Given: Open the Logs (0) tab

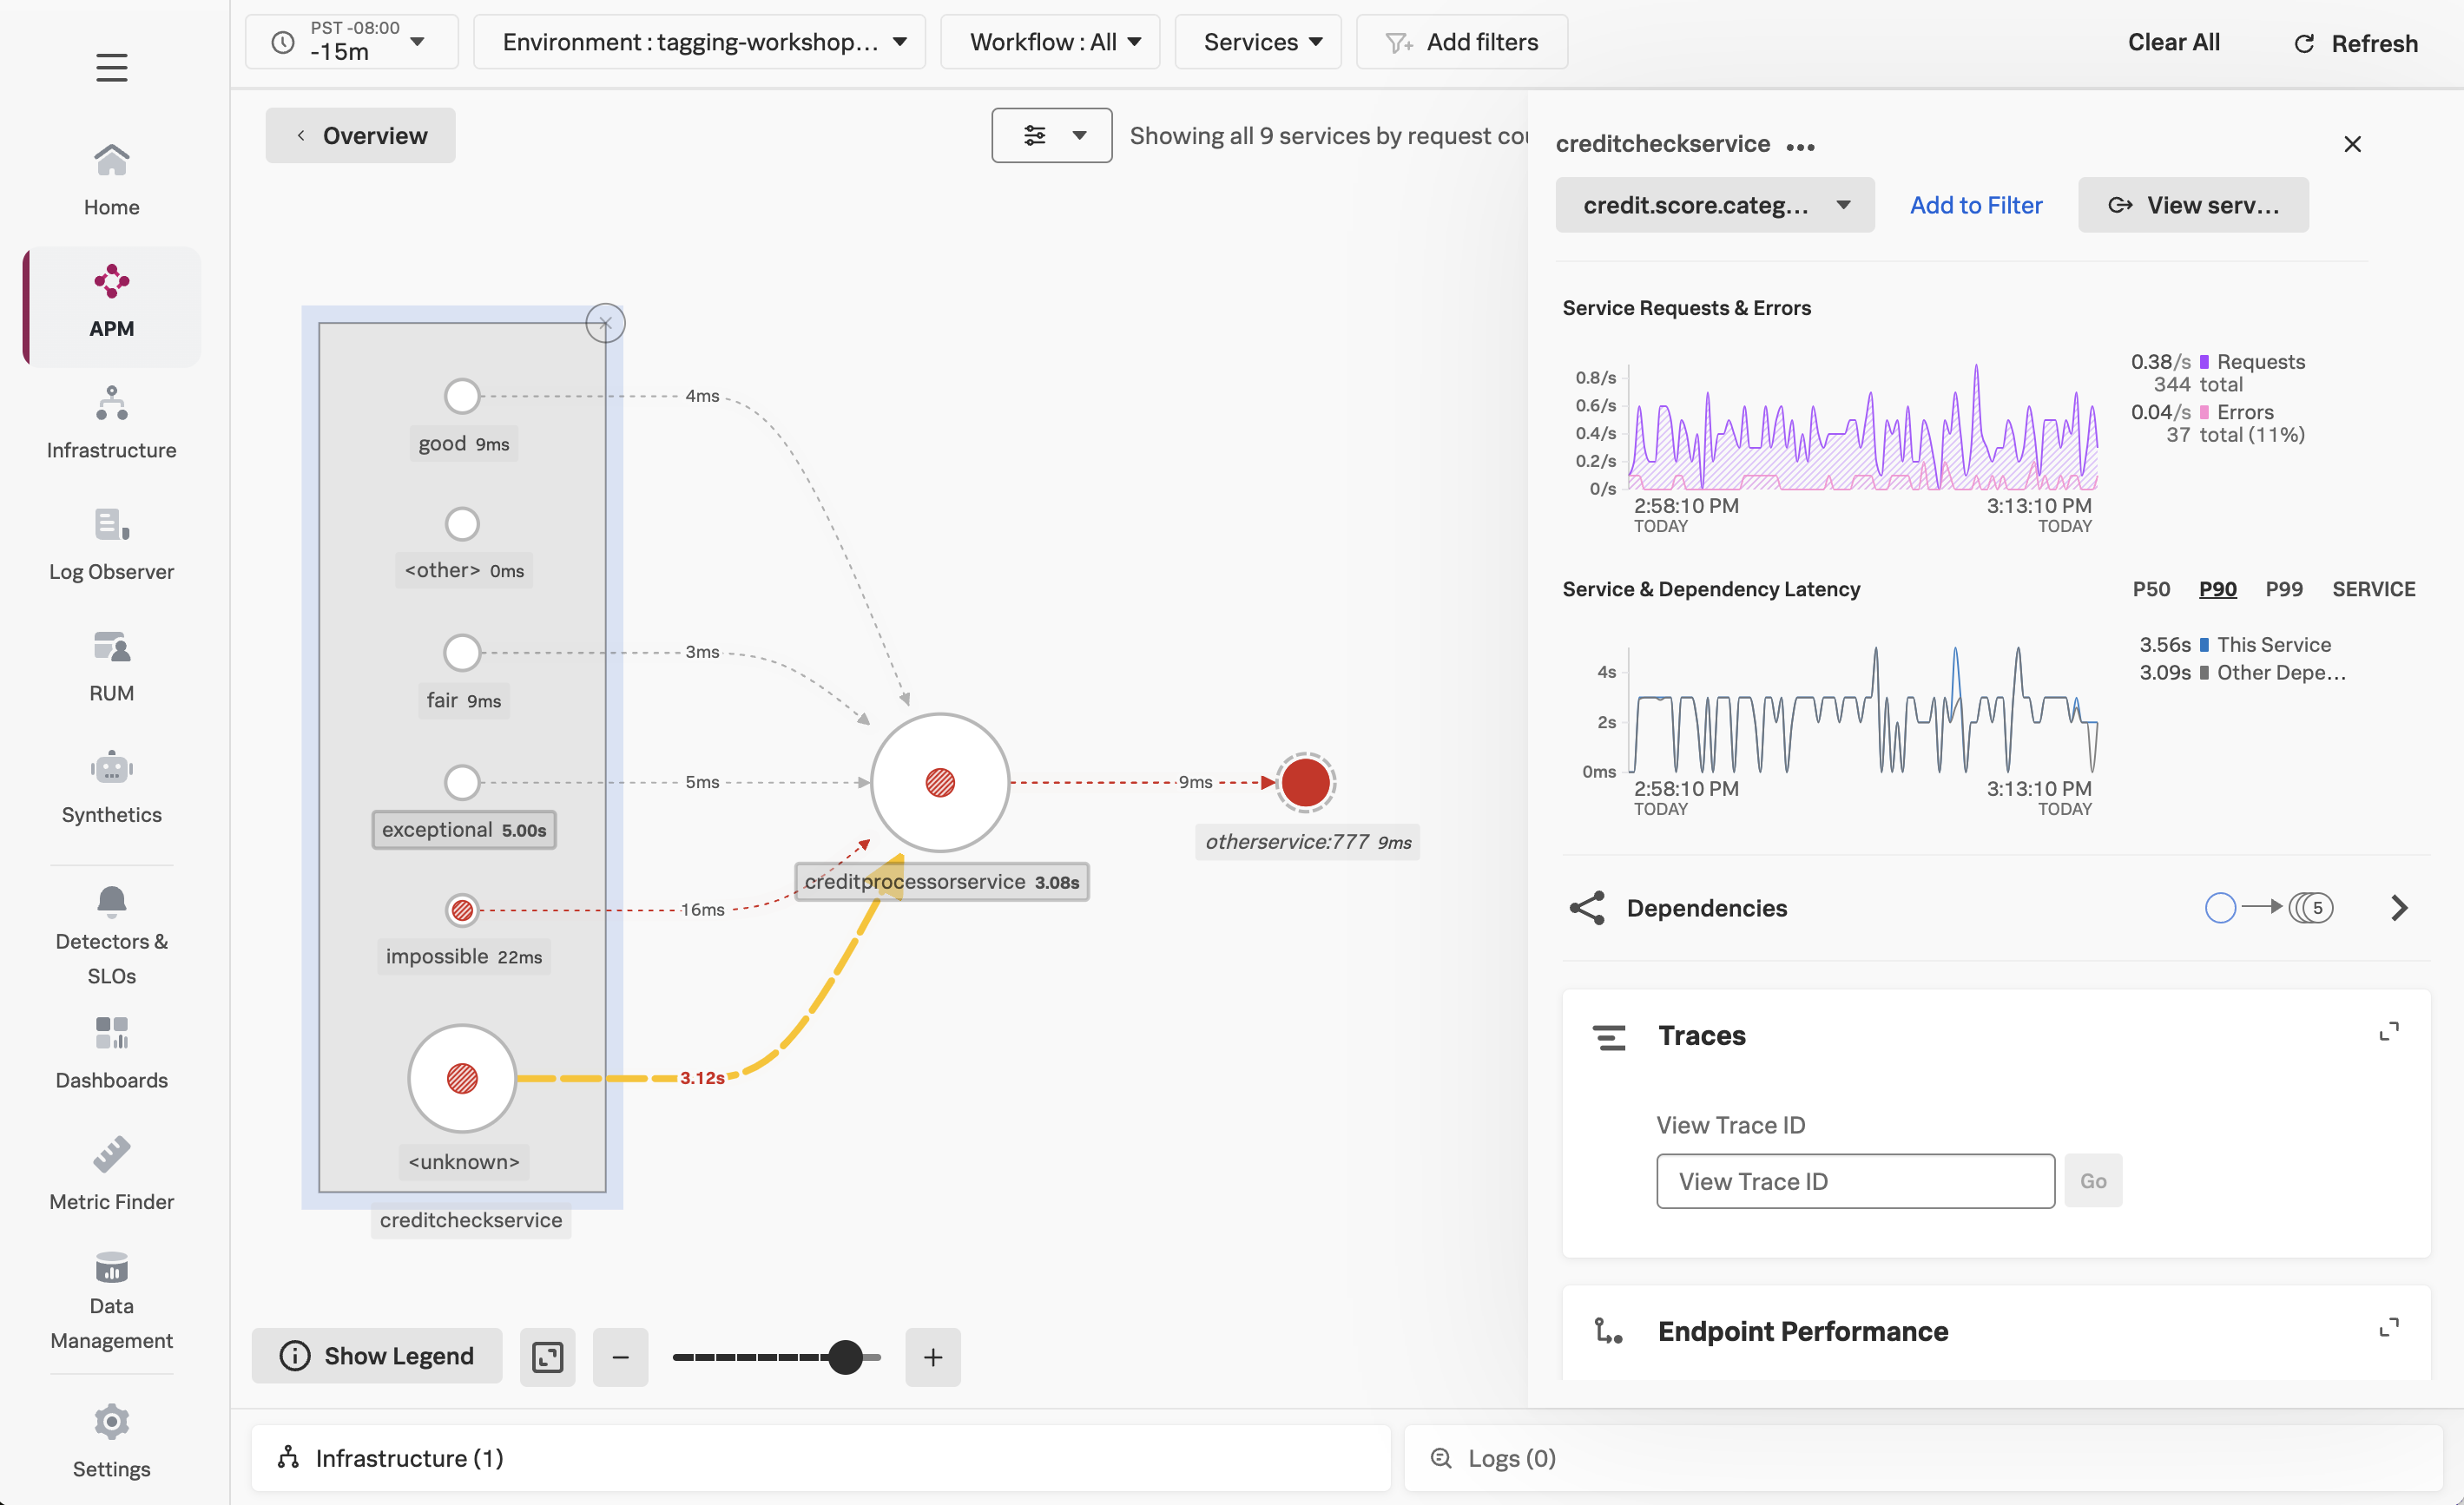Looking at the screenshot, I should (x=1510, y=1457).
